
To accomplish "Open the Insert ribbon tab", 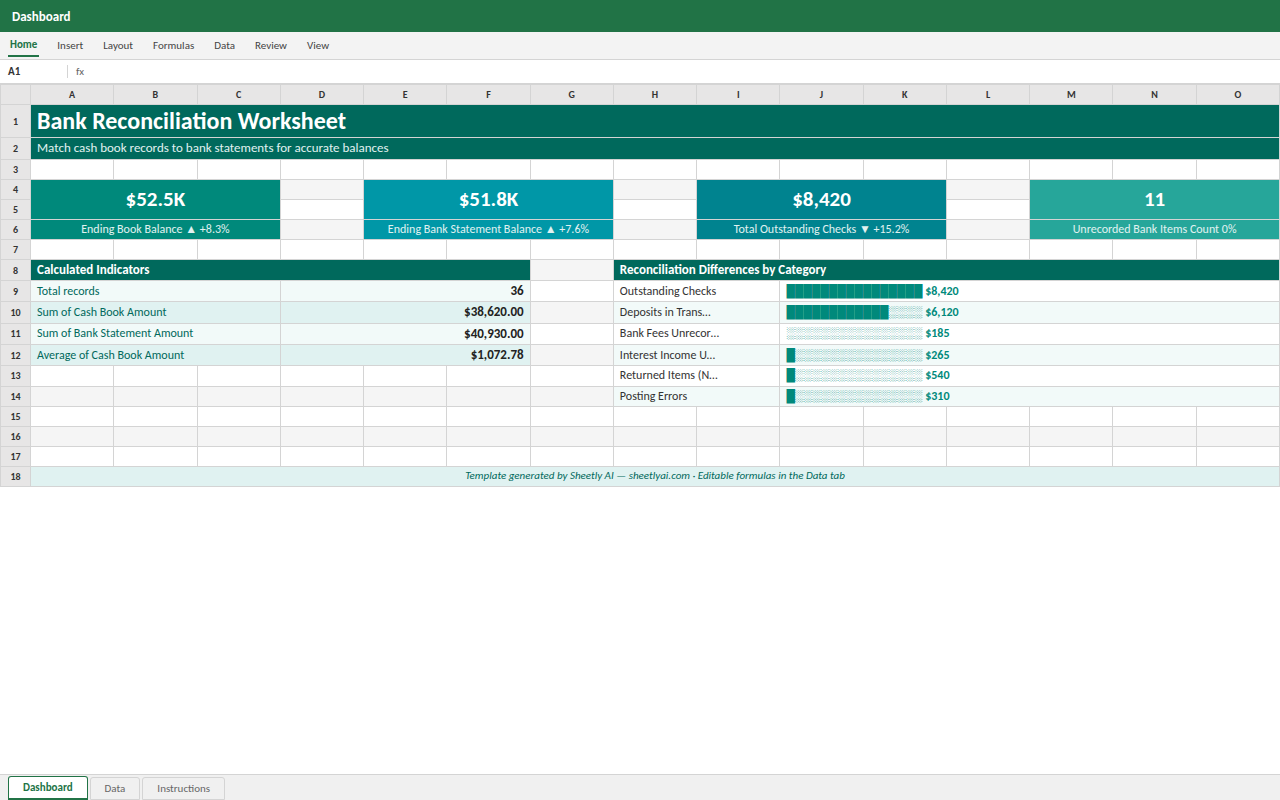I will [x=70, y=46].
